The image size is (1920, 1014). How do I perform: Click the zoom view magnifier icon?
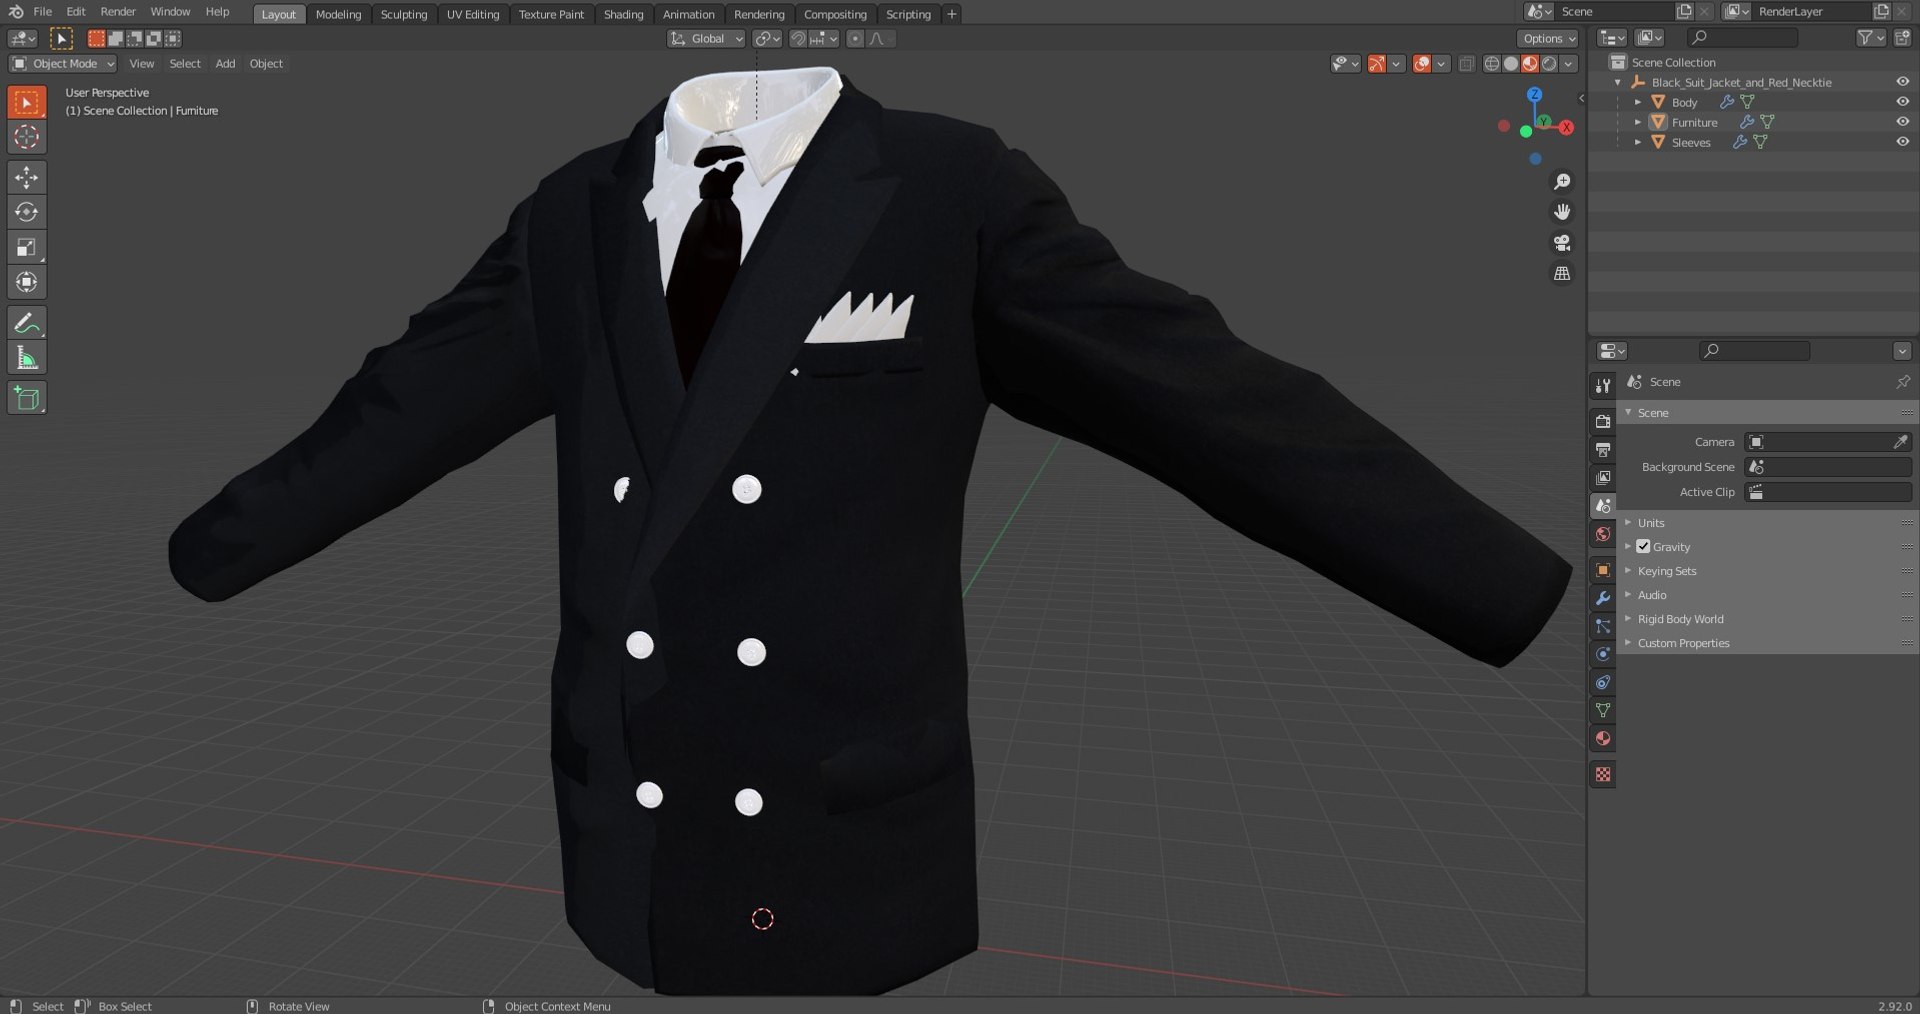(1562, 181)
